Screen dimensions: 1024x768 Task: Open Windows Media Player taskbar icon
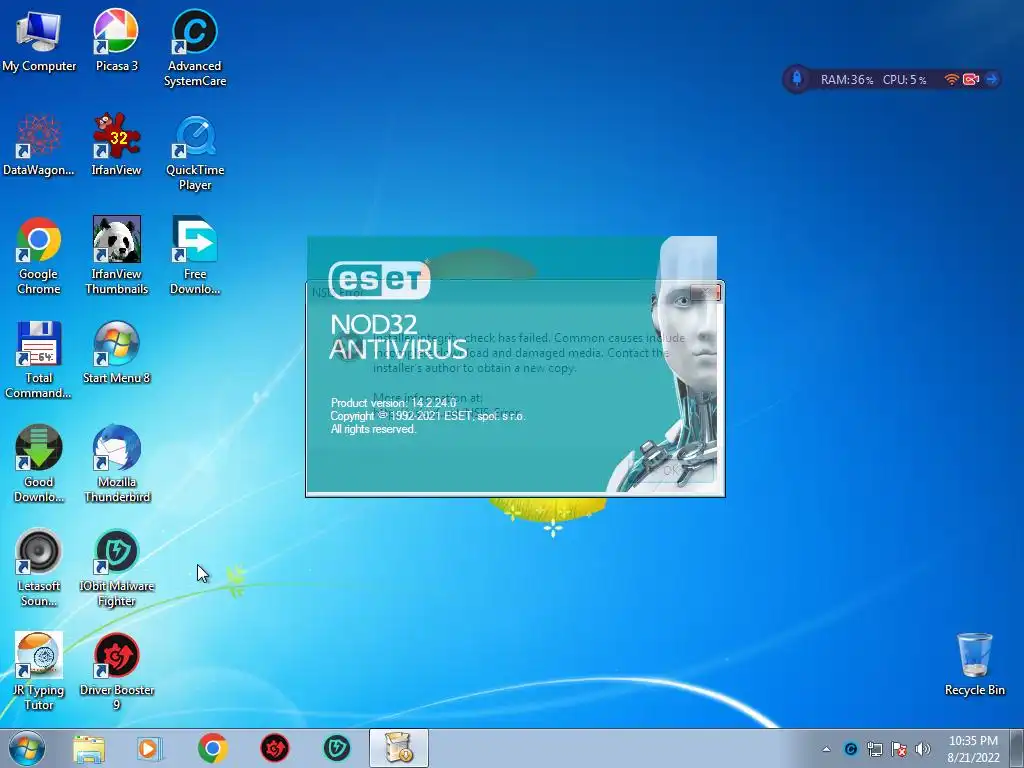tap(149, 748)
